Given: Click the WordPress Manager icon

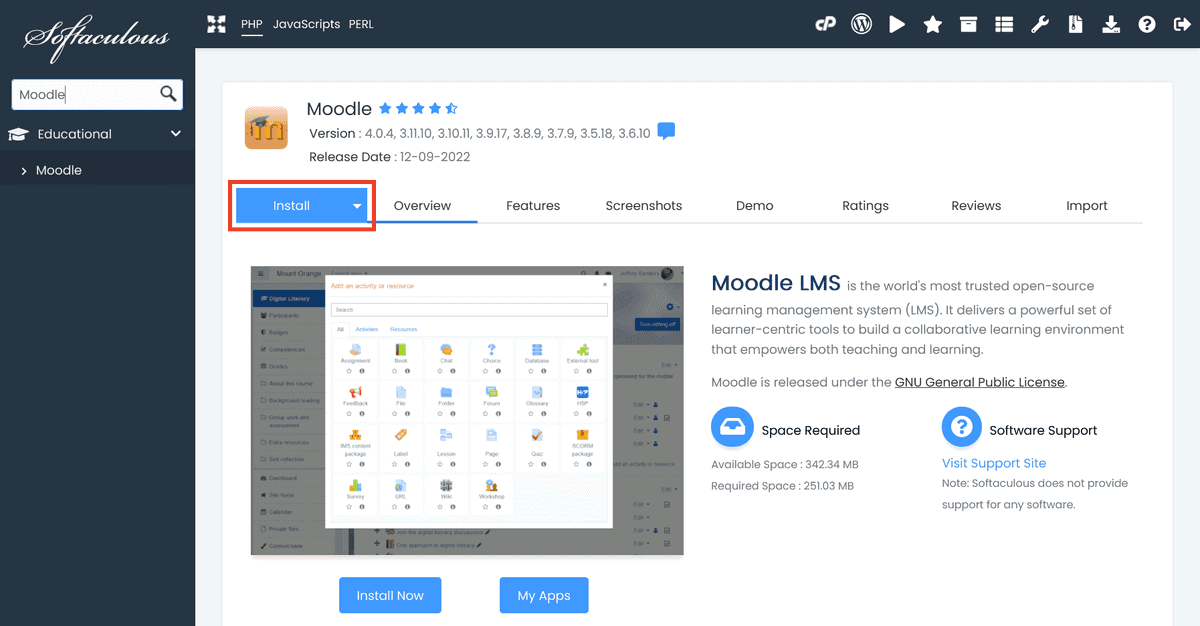Looking at the screenshot, I should click(x=861, y=23).
